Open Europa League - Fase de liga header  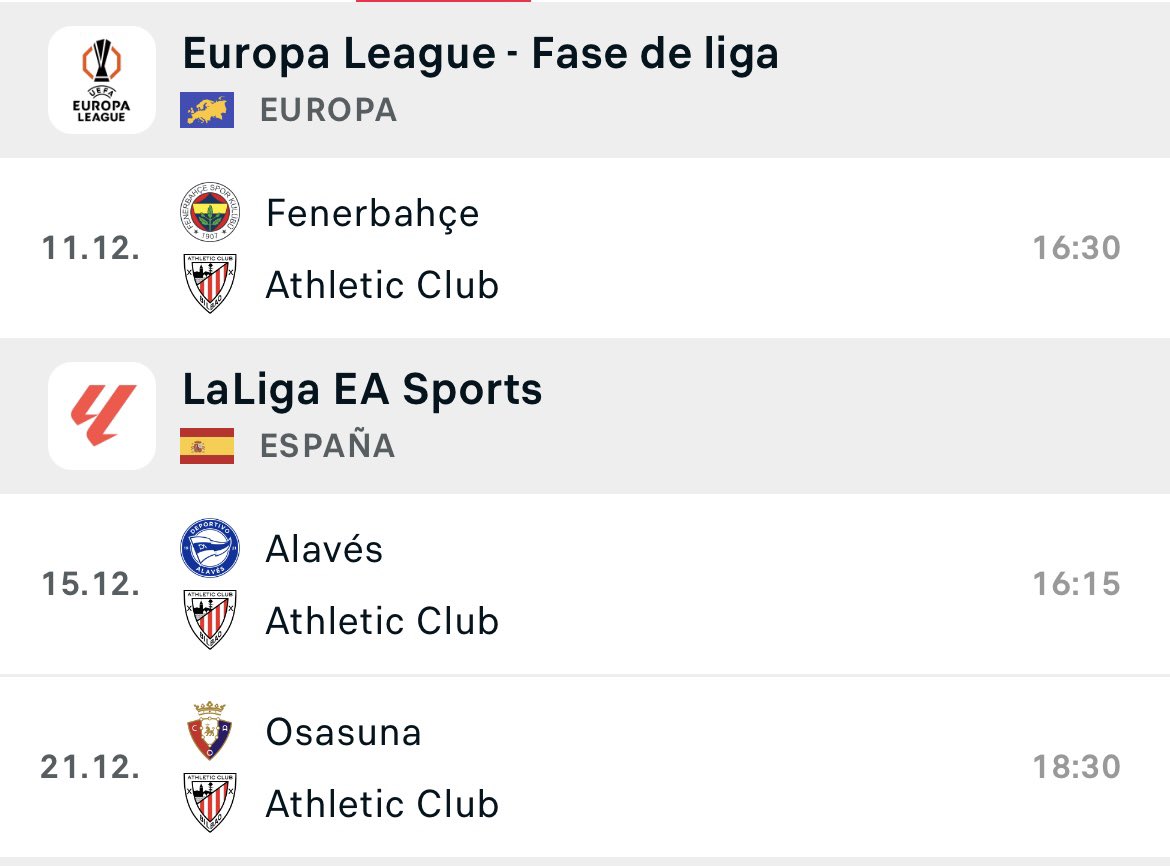coord(481,54)
